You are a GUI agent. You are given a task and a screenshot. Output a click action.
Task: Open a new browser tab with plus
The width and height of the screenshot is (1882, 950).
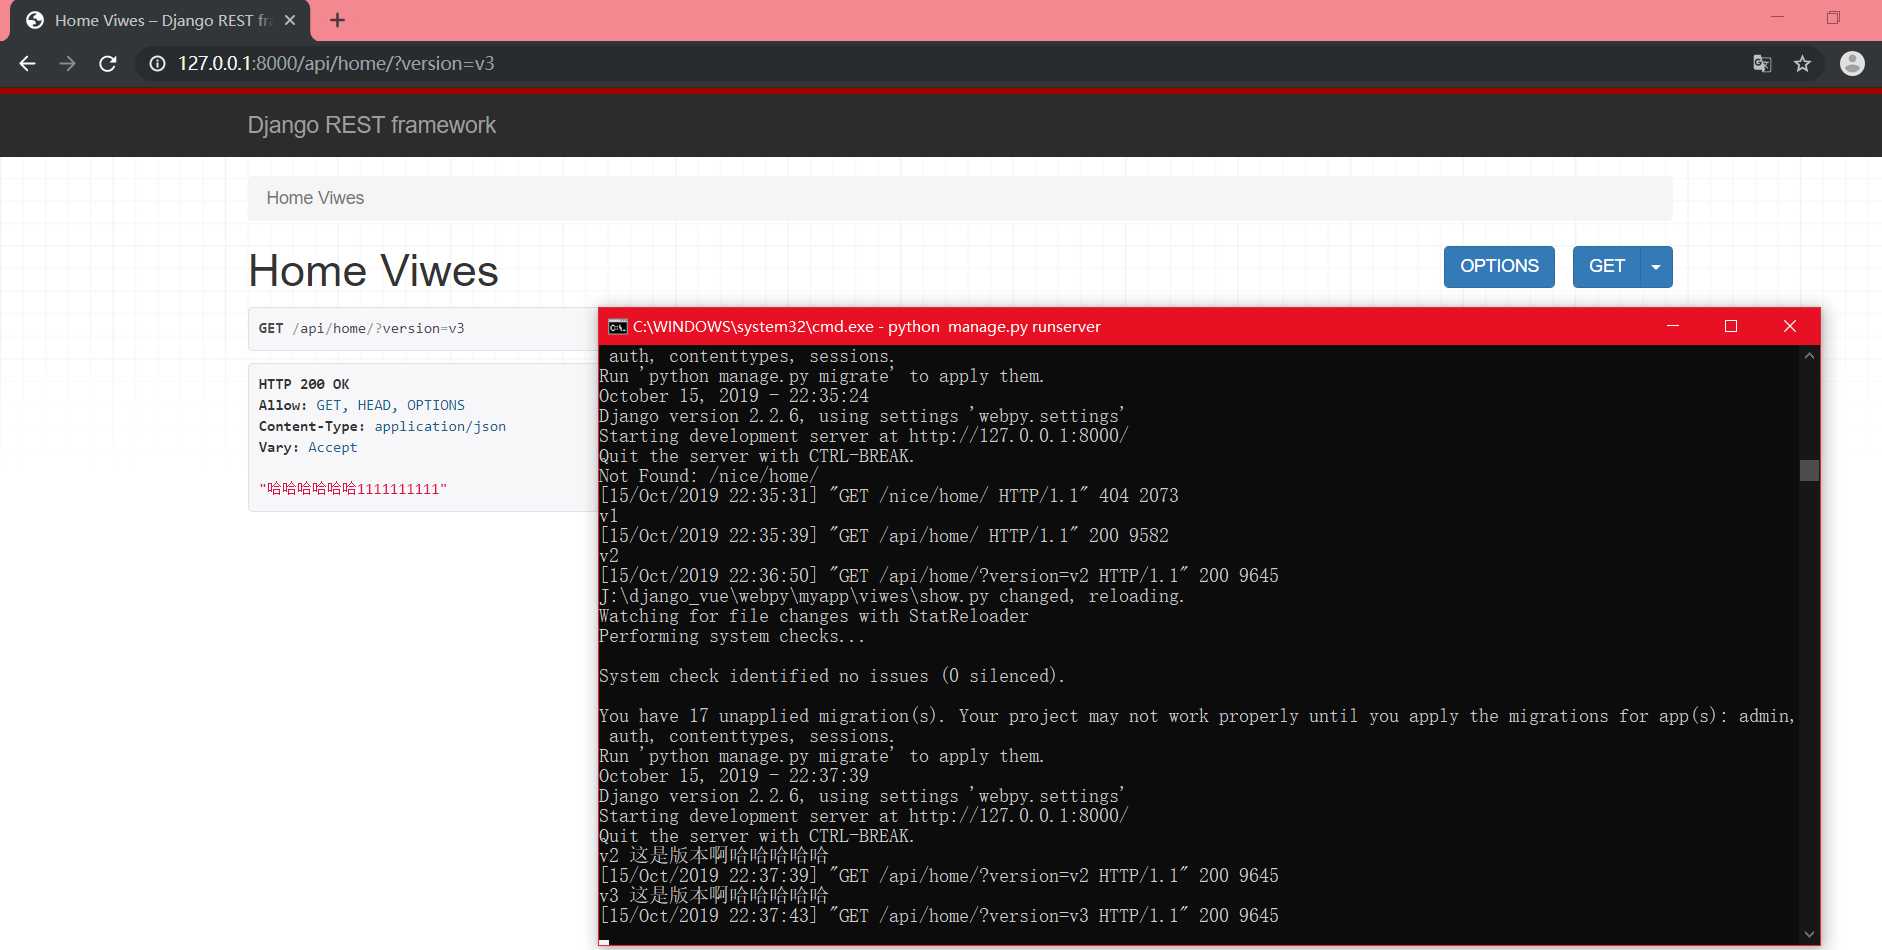(x=337, y=20)
